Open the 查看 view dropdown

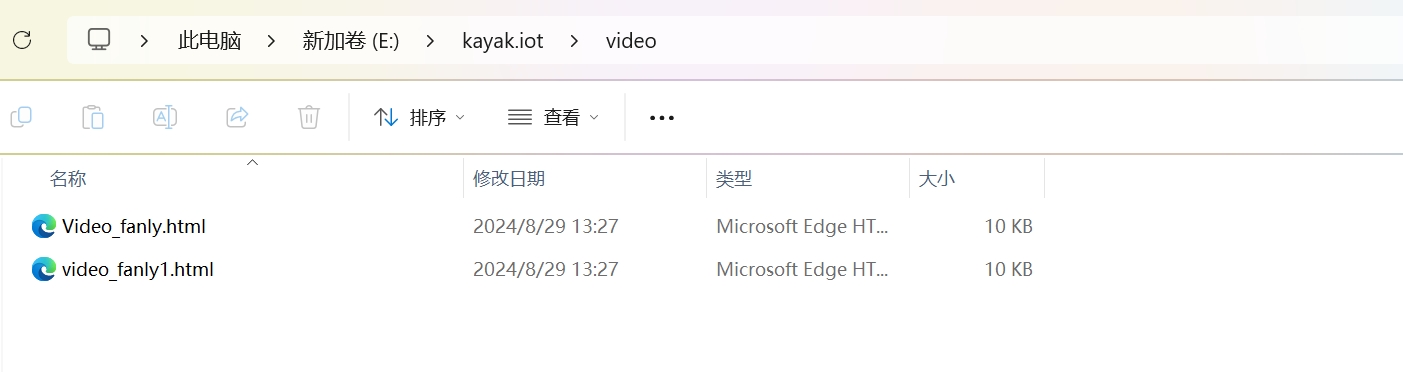coord(553,117)
